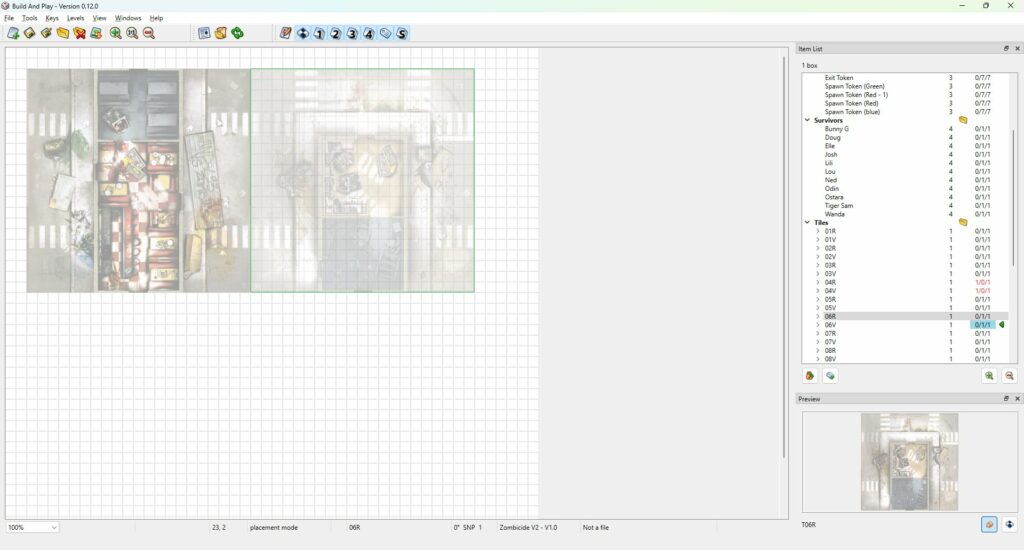Open the 100% zoom level dropdown

(32, 527)
